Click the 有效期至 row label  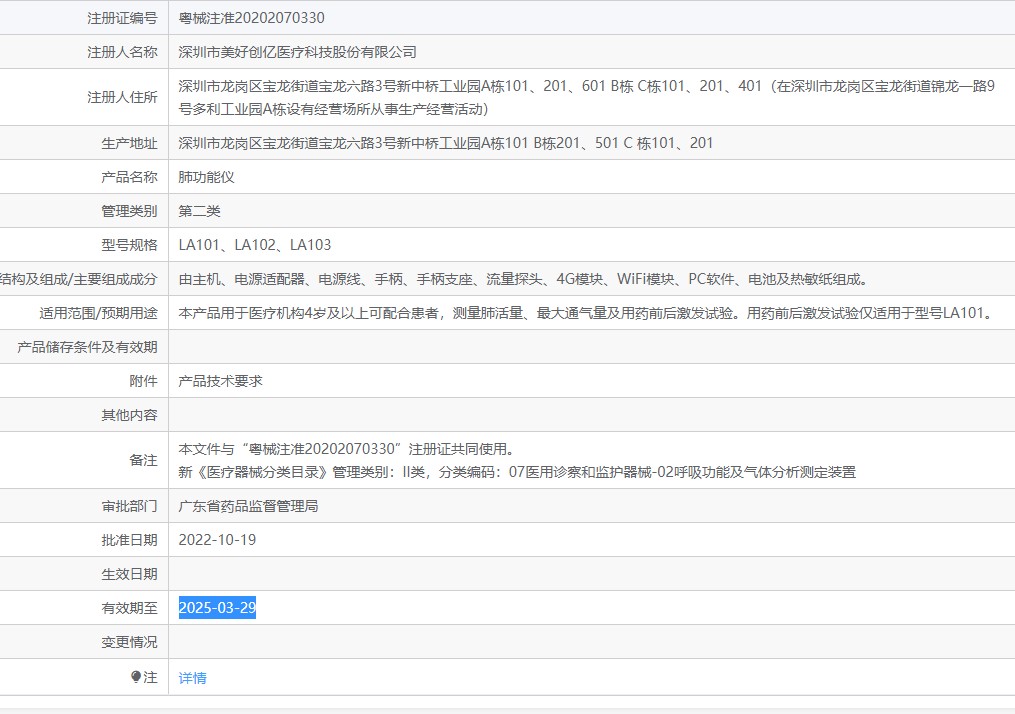pos(129,608)
